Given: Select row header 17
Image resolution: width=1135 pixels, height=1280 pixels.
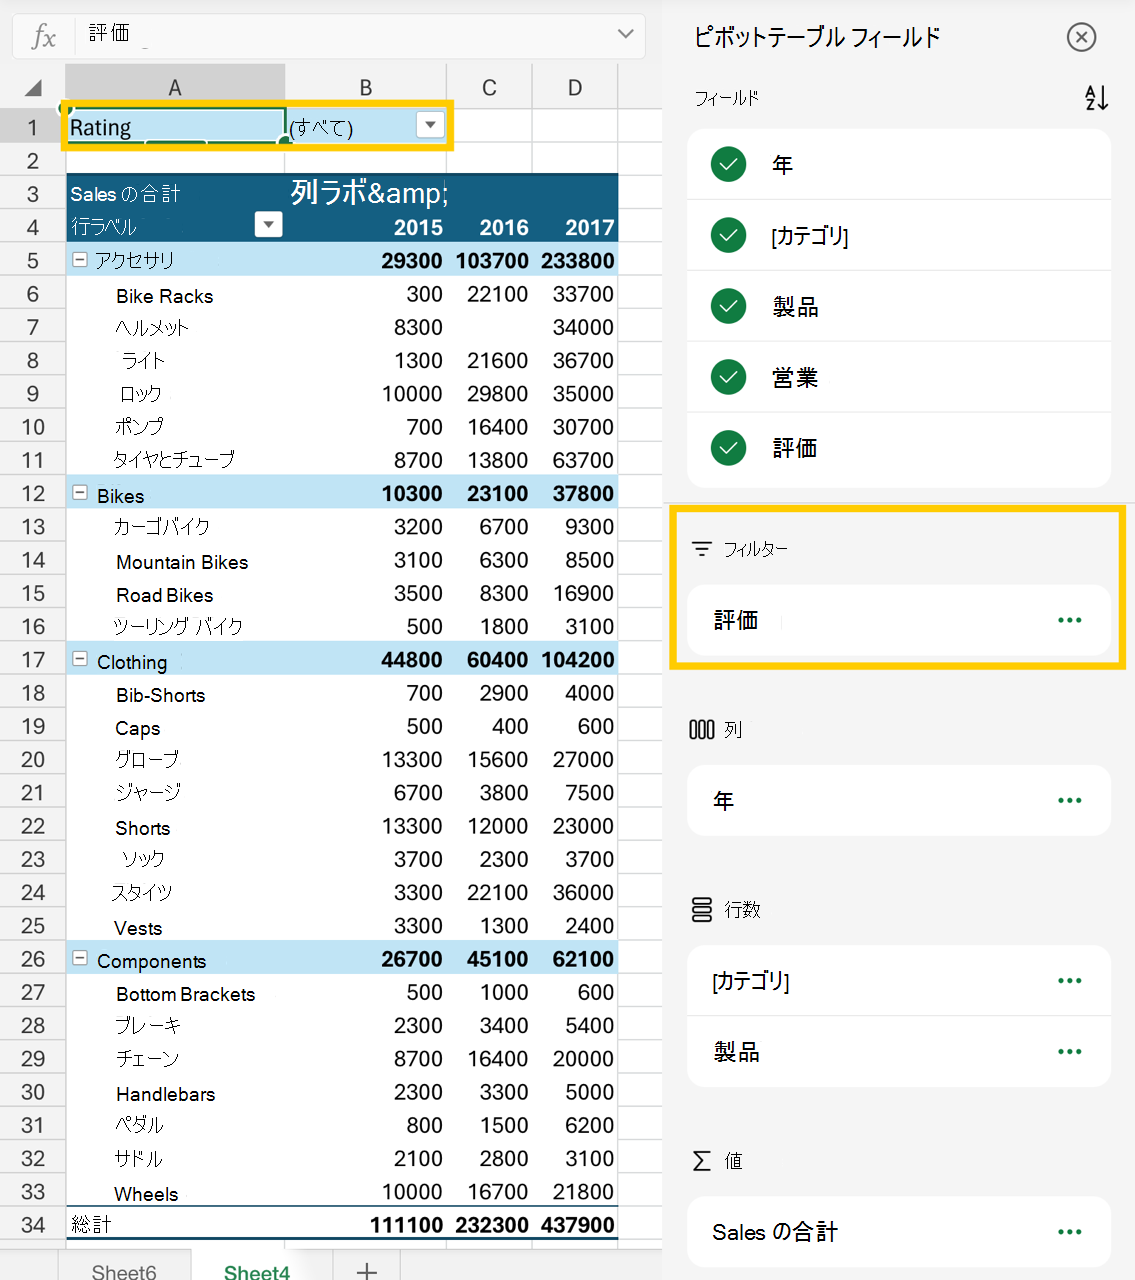Looking at the screenshot, I should click(33, 660).
